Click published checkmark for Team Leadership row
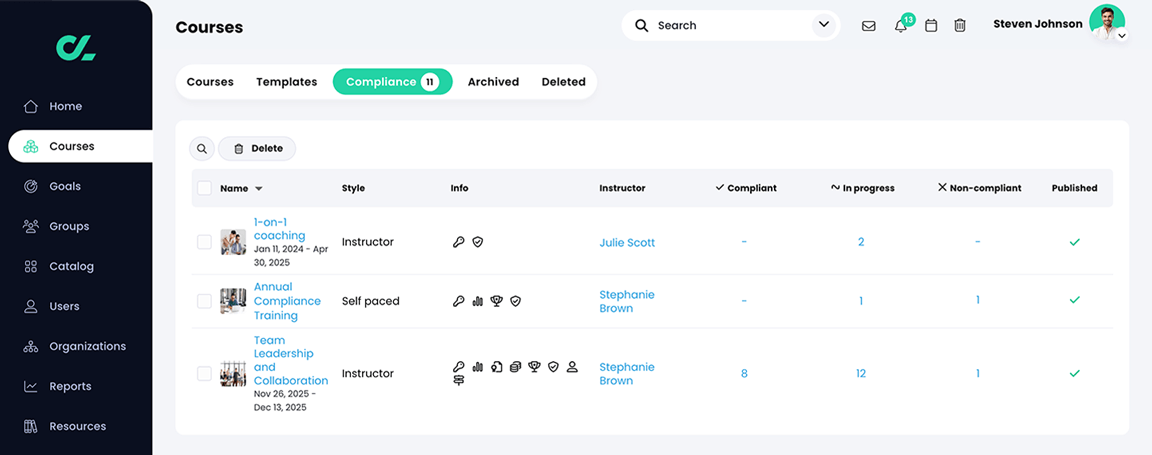Viewport: 1152px width, 455px height. (1075, 373)
